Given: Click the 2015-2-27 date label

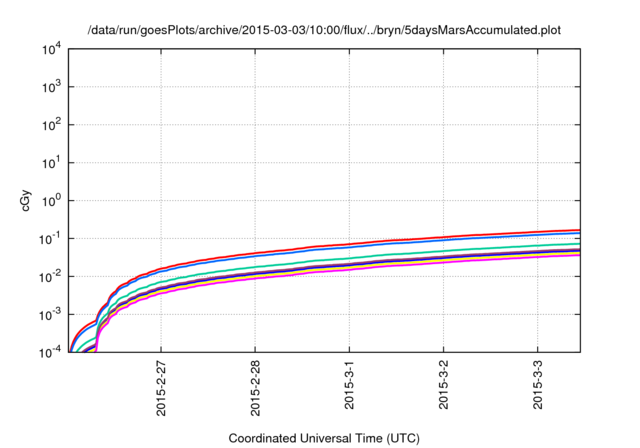Looking at the screenshot, I should pos(161,388).
